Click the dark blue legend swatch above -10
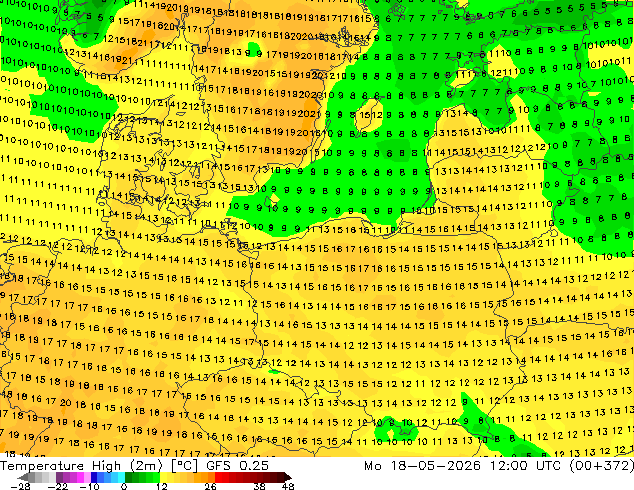The width and height of the screenshot is (634, 490). click(94, 477)
